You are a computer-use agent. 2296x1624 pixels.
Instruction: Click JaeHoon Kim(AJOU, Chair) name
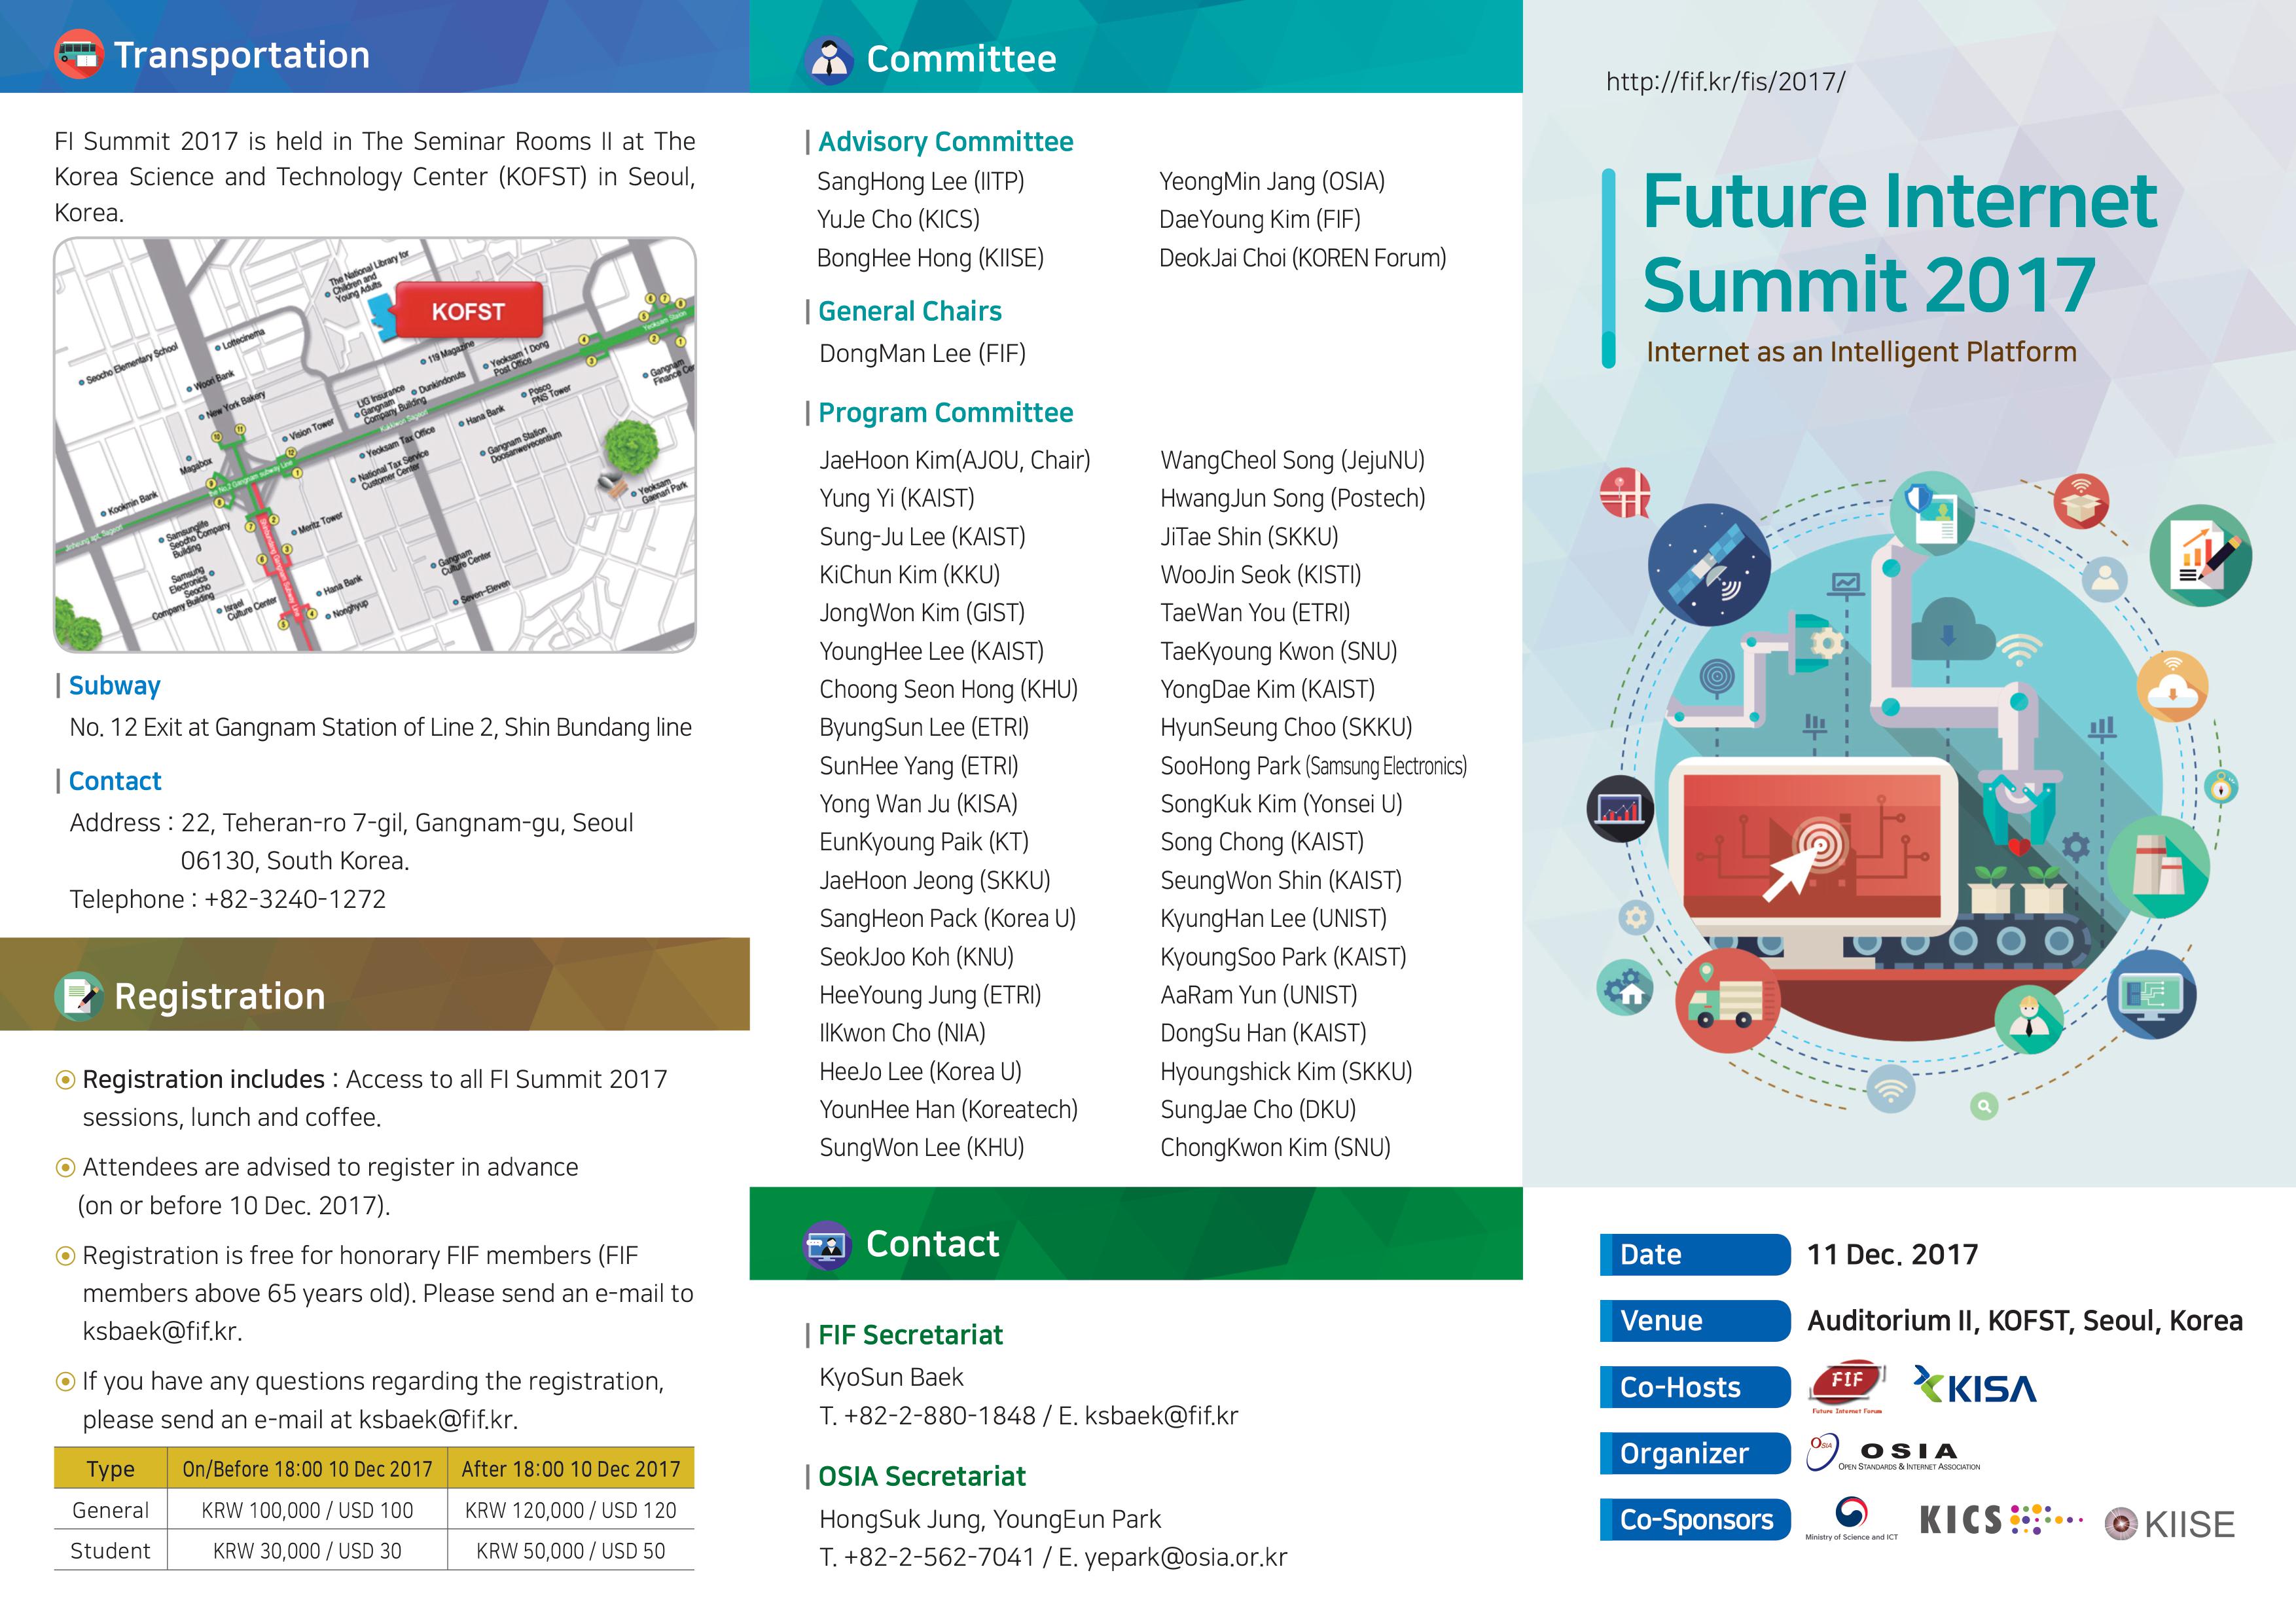coord(955,460)
